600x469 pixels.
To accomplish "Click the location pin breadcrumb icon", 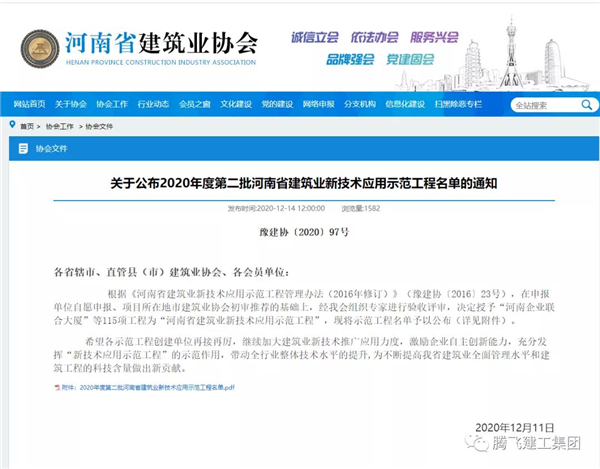I will coord(12,127).
